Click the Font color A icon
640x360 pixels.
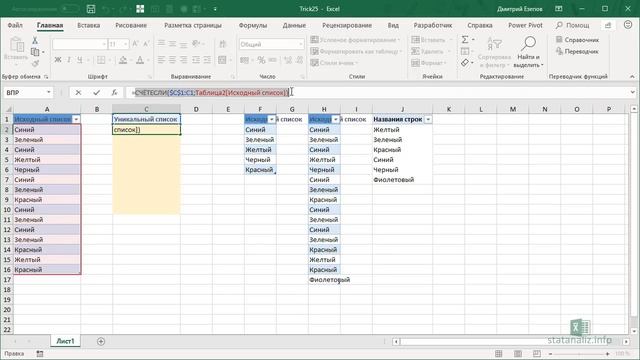pyautogui.click(x=140, y=60)
